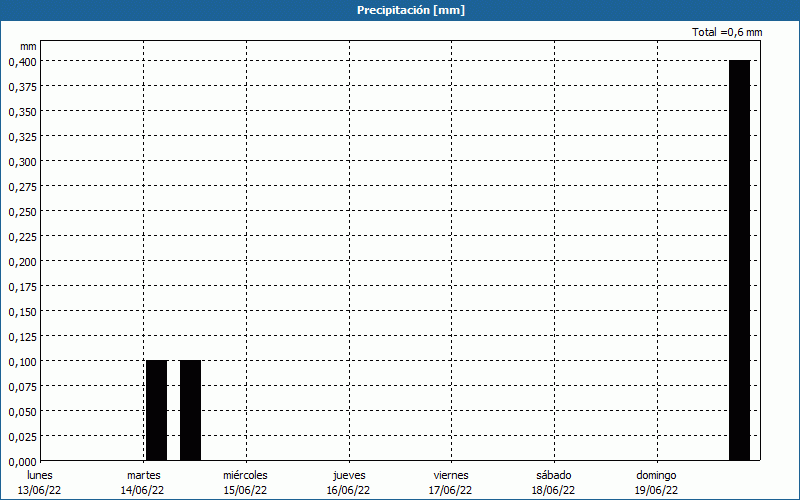Click the 0,125 y-axis value

click(23, 337)
